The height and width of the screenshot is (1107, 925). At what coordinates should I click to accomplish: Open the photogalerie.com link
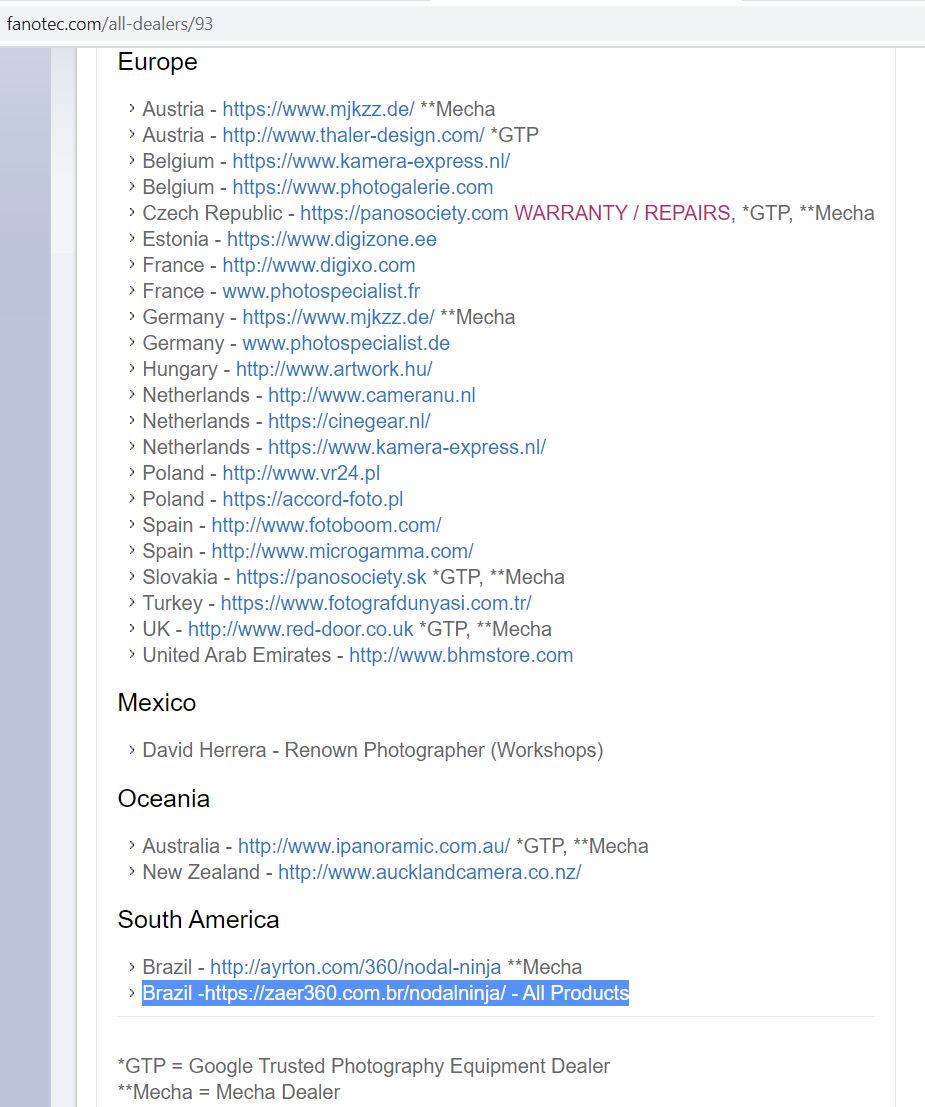(362, 187)
